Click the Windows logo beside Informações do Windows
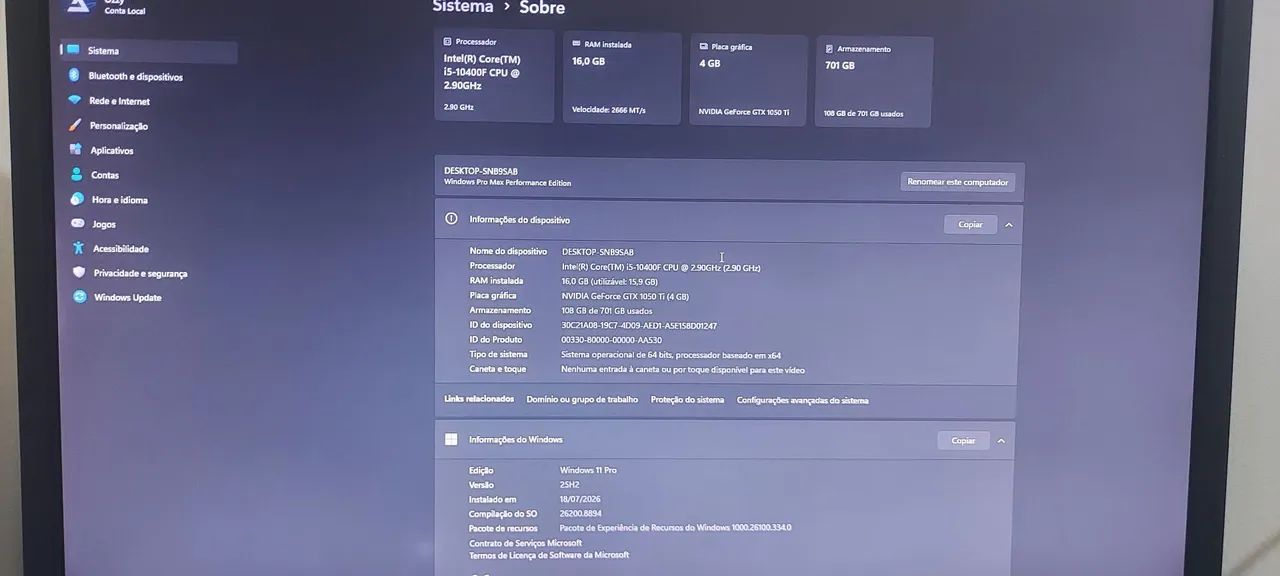The height and width of the screenshot is (576, 1280). click(x=451, y=439)
